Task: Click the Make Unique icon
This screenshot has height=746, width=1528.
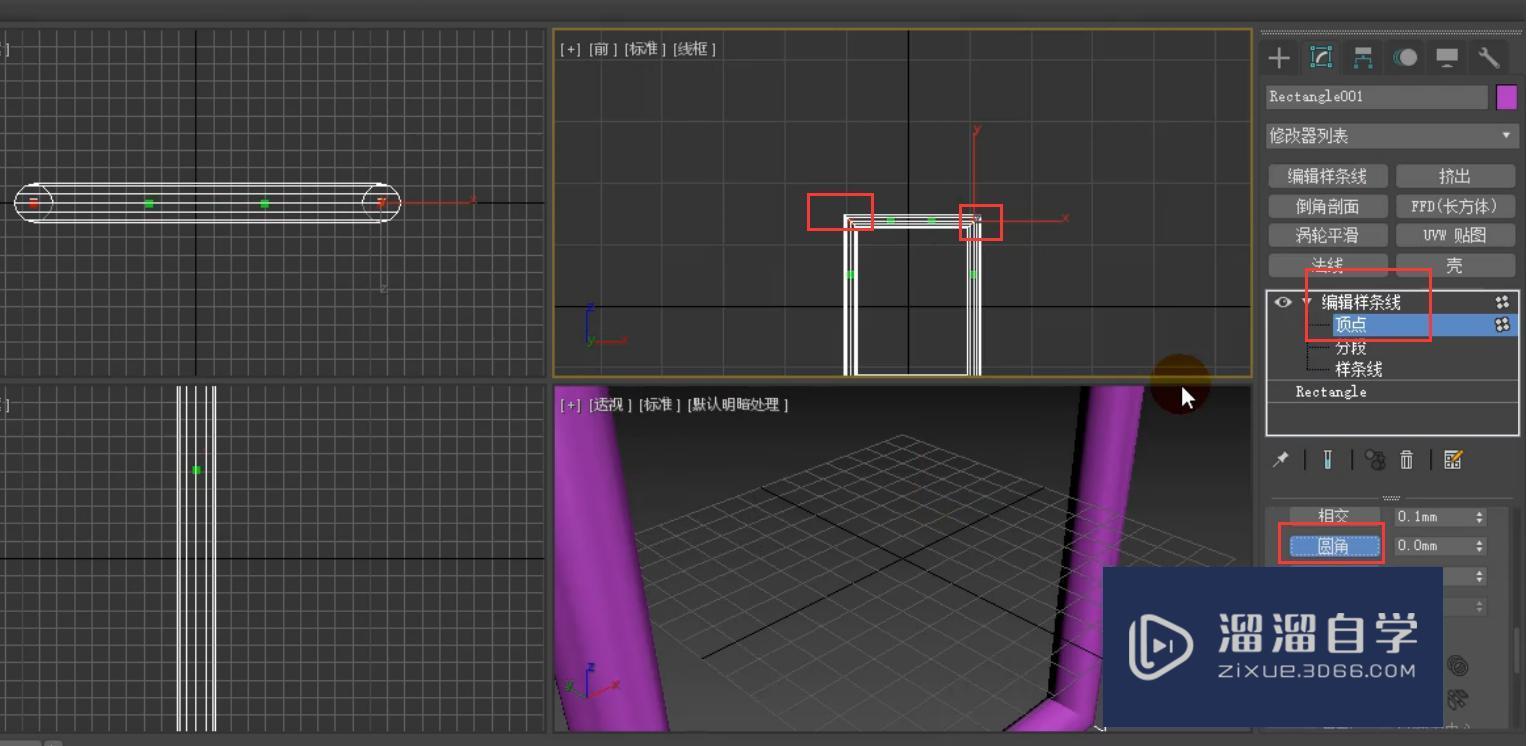Action: pyautogui.click(x=1375, y=460)
